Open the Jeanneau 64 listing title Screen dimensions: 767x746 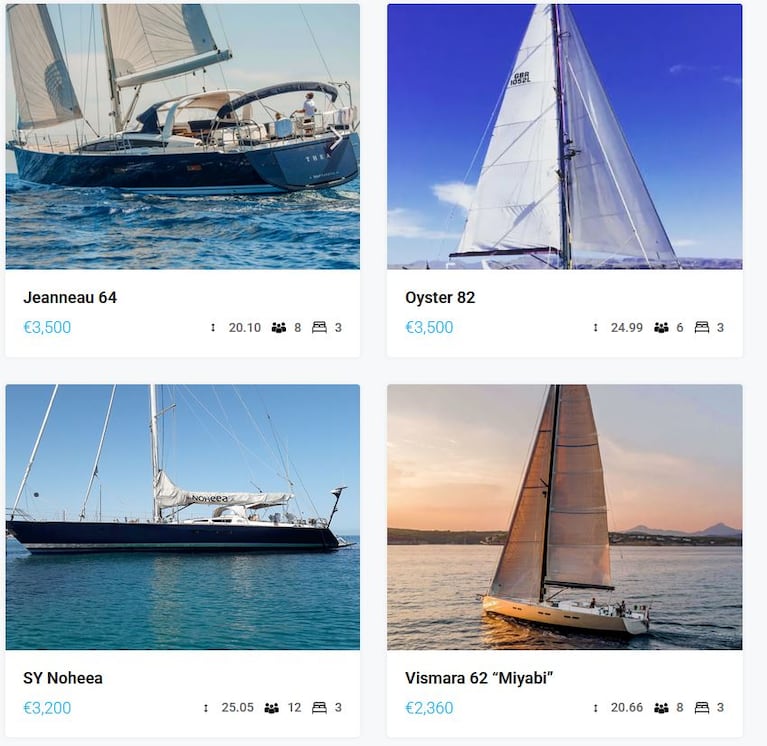70,297
